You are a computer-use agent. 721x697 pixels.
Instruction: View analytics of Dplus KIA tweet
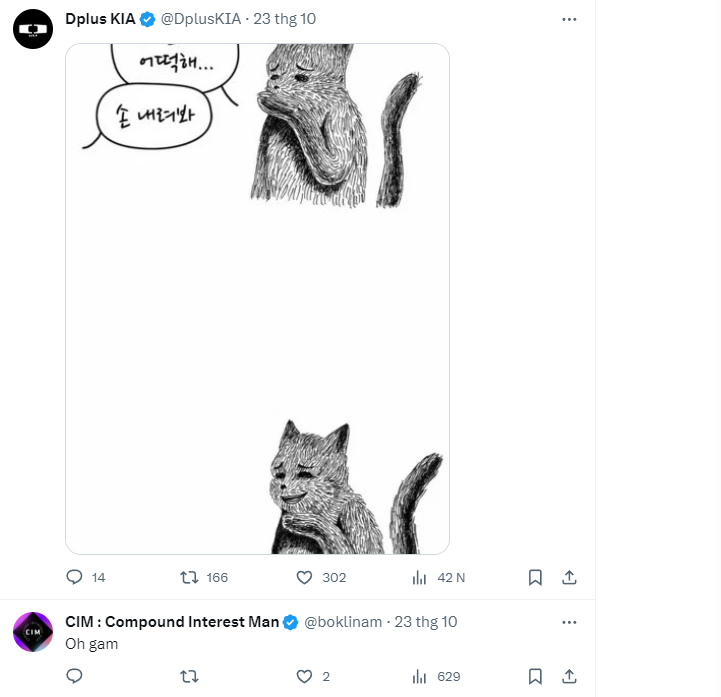coord(439,577)
